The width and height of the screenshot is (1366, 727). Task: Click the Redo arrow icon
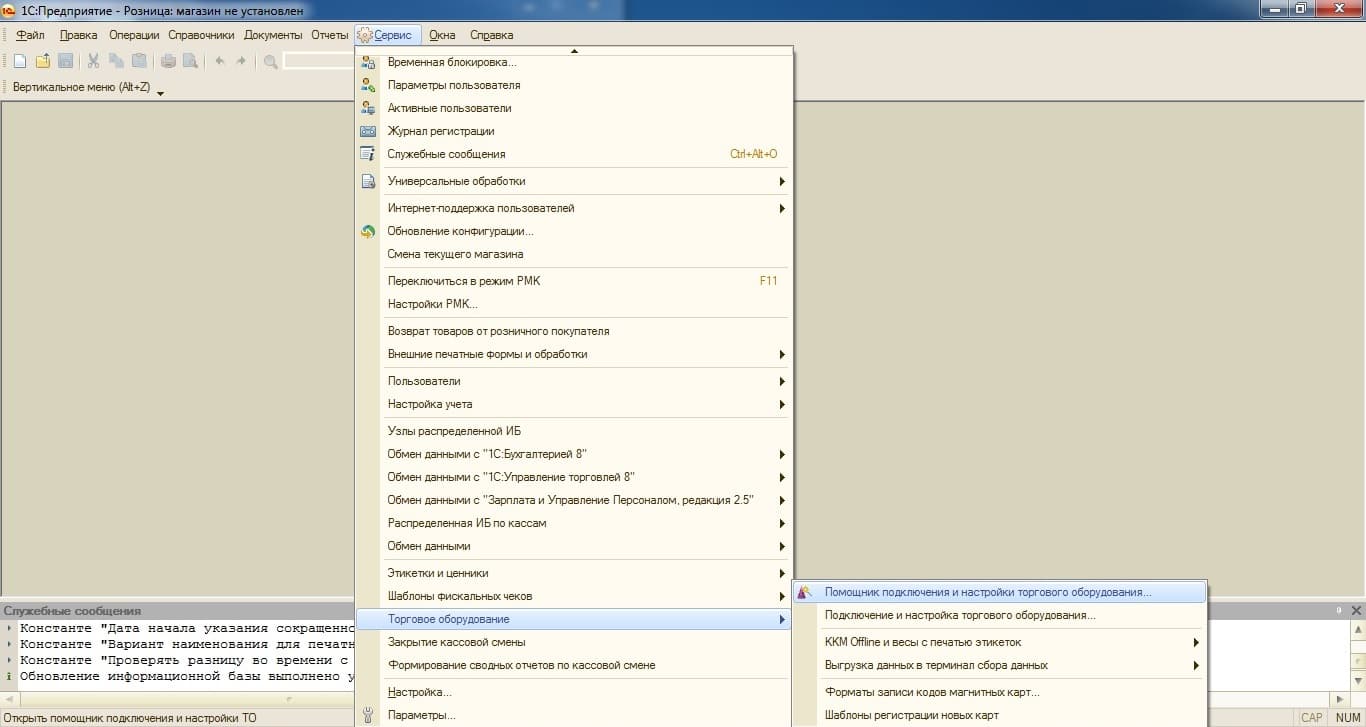coord(241,61)
